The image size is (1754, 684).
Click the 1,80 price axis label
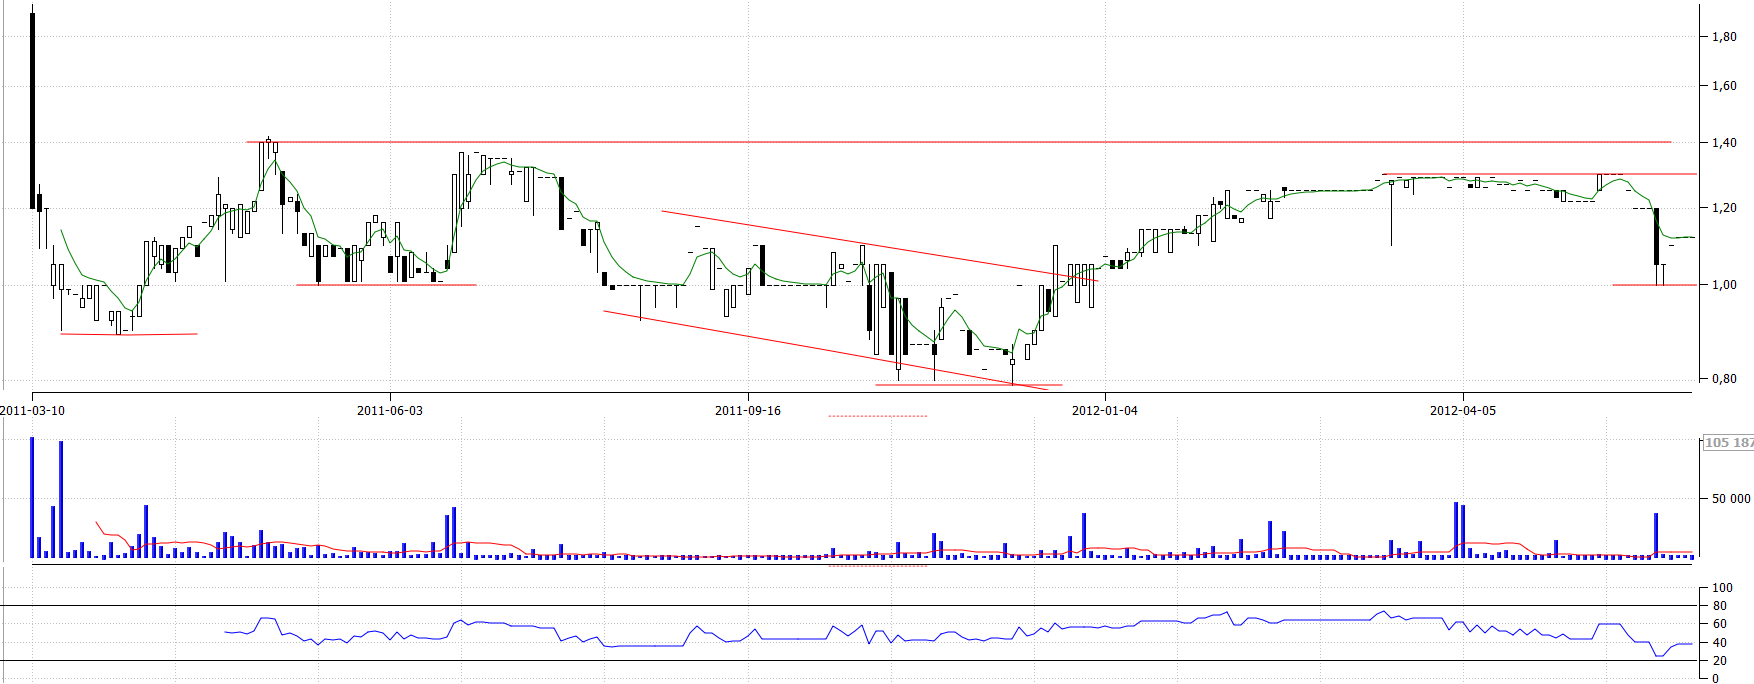click(1724, 37)
